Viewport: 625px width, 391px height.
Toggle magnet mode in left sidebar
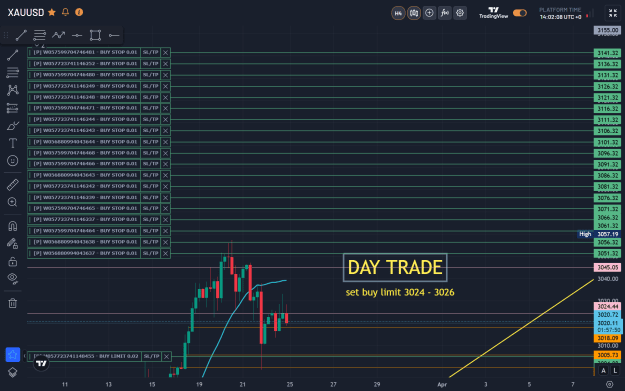(x=13, y=226)
